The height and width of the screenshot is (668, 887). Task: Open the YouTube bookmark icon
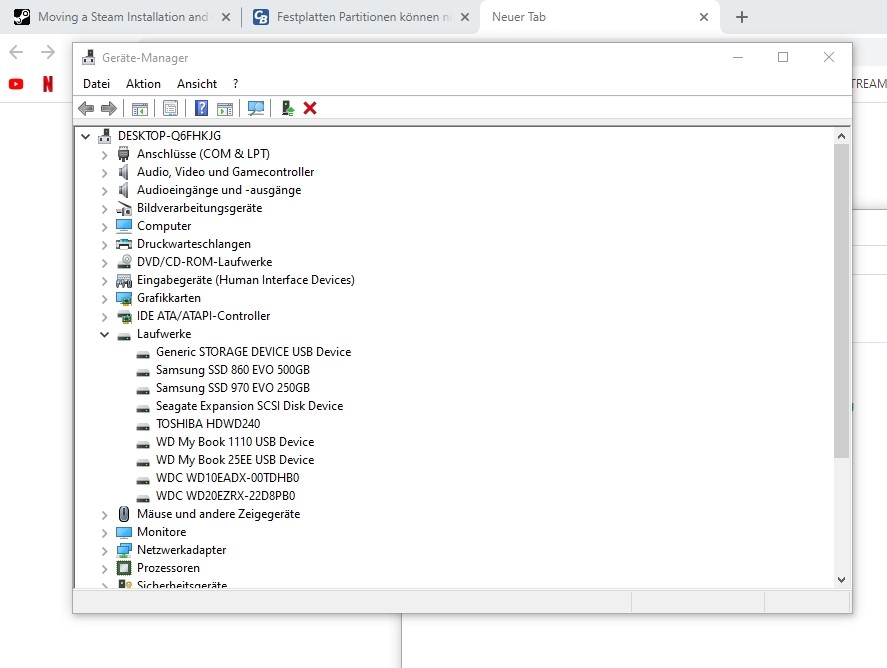16,84
